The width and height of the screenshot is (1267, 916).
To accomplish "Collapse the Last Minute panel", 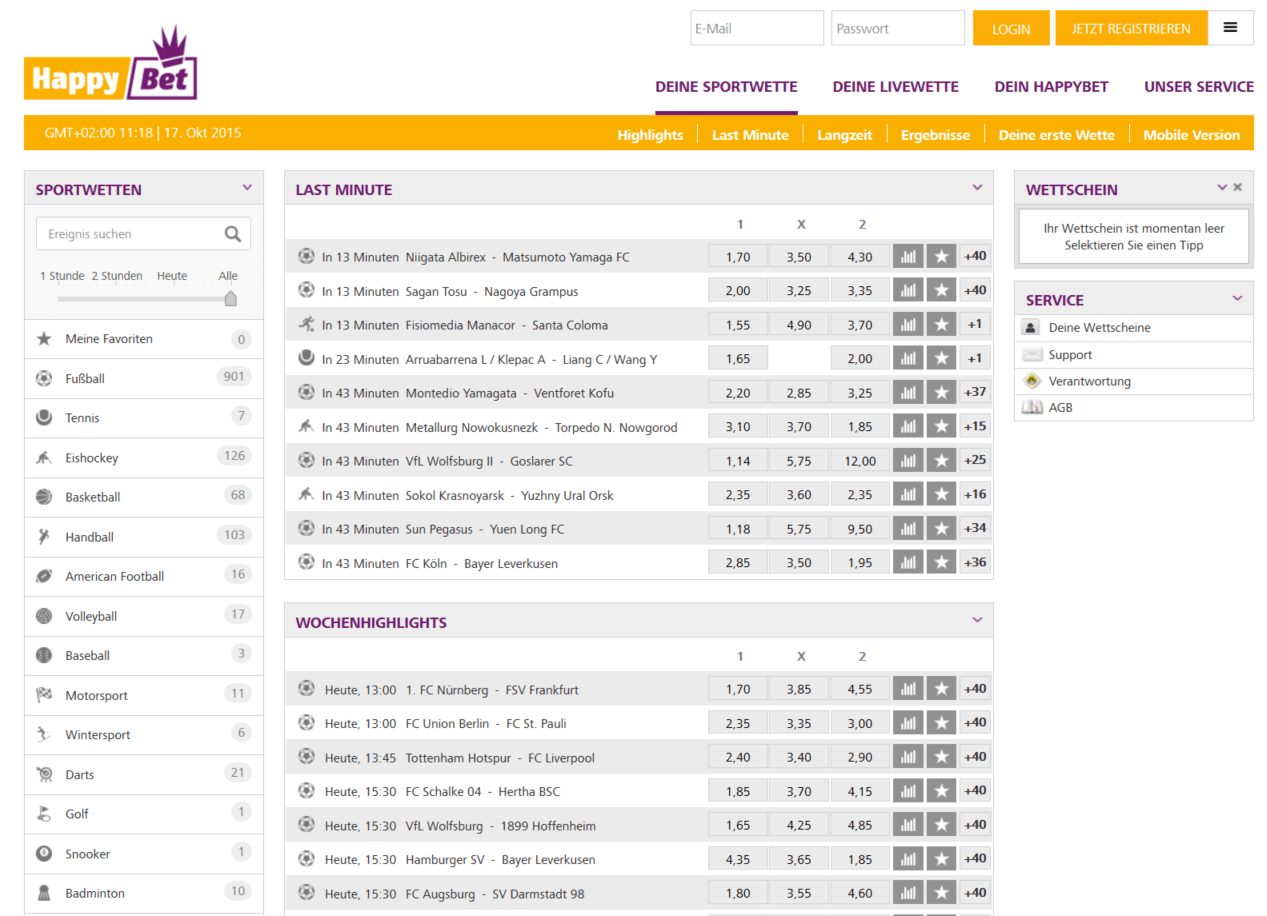I will (x=977, y=187).
